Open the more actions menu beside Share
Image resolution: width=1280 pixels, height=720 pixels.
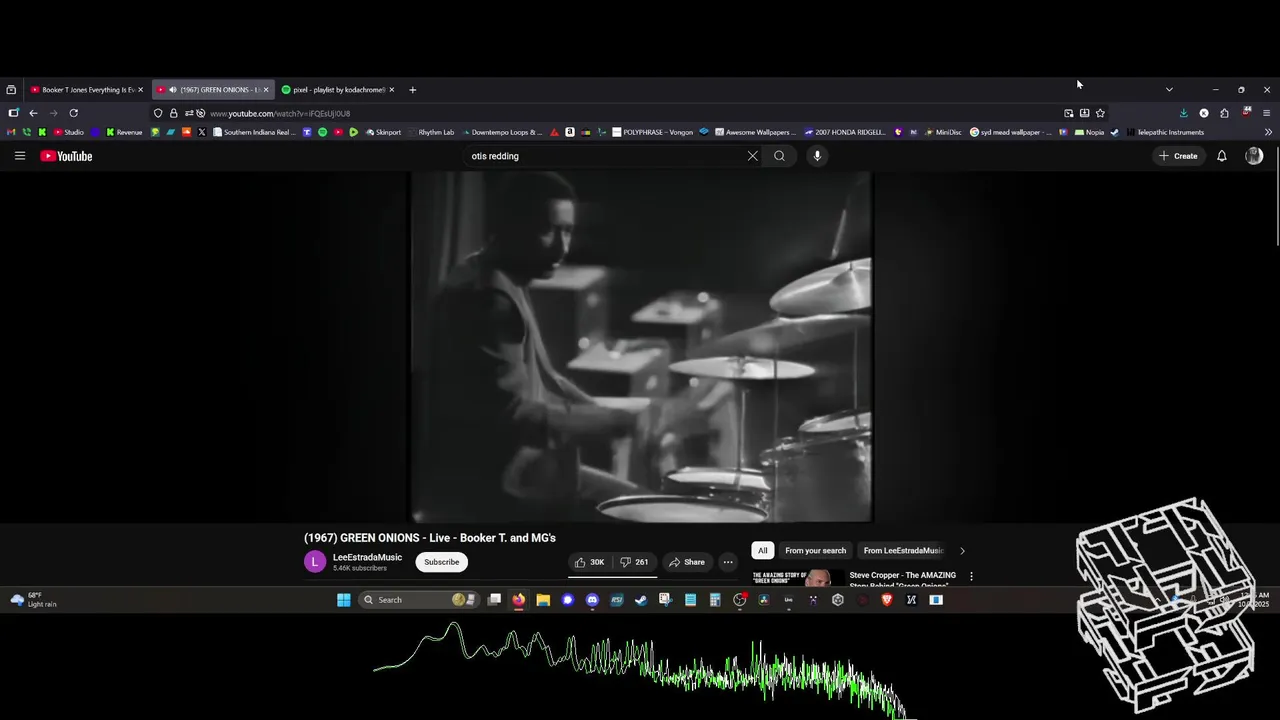pos(728,562)
